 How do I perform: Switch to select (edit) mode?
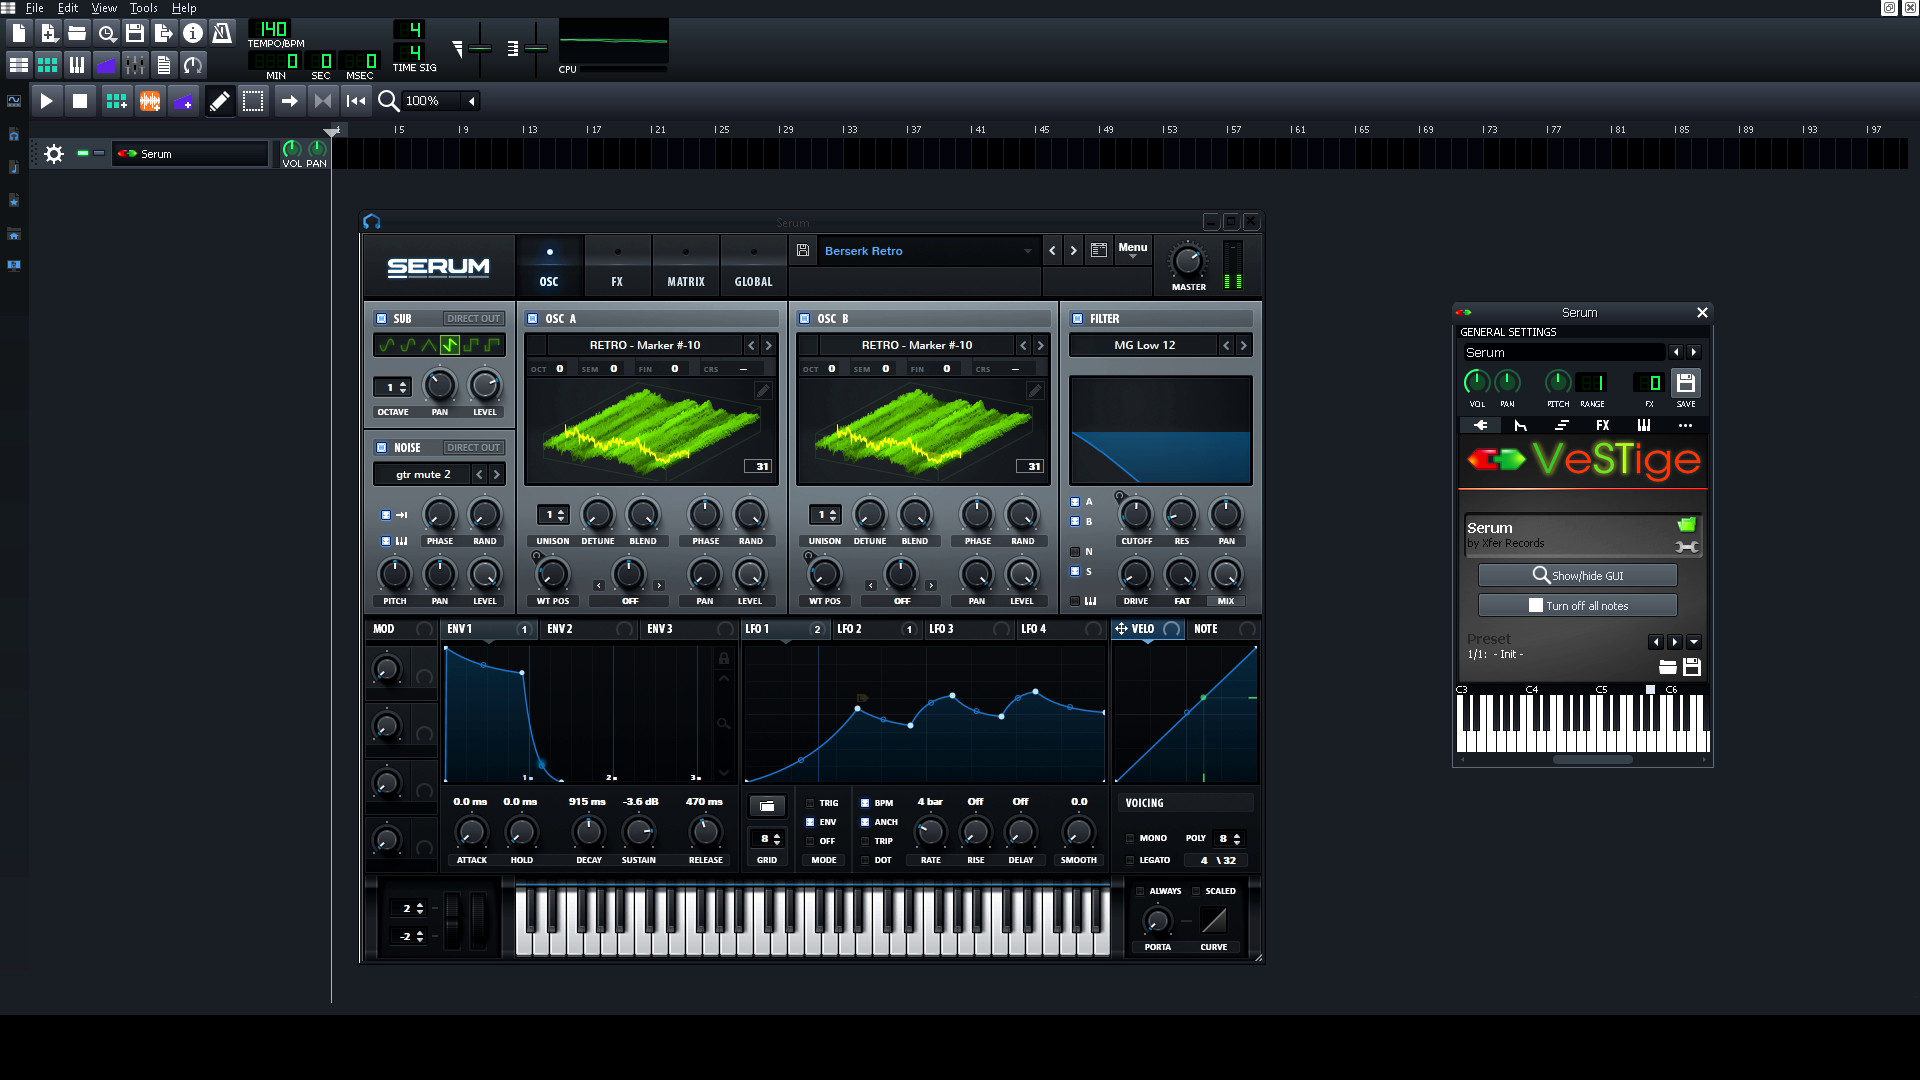click(253, 101)
